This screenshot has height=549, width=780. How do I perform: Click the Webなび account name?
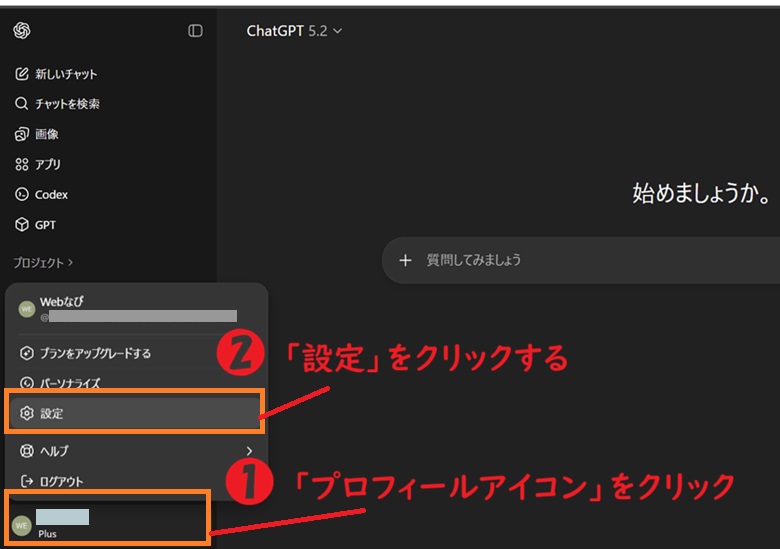pos(62,301)
